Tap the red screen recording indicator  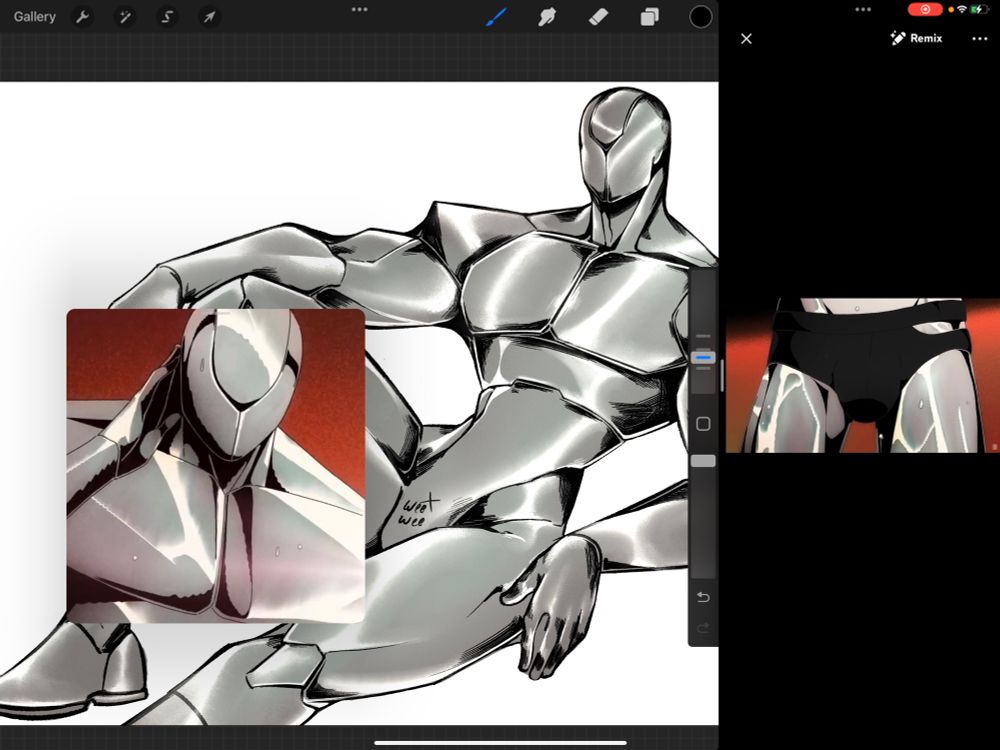pyautogui.click(x=925, y=10)
